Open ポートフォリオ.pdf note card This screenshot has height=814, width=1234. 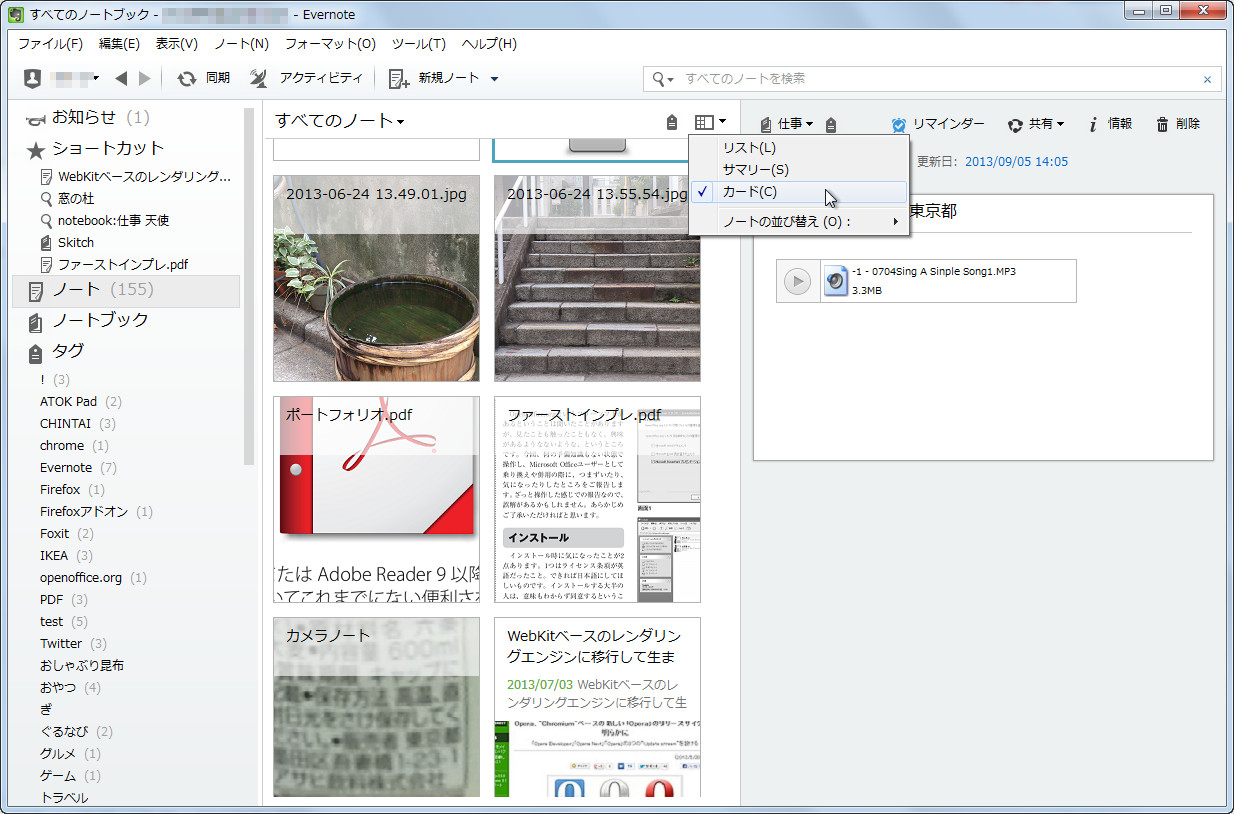tap(376, 499)
